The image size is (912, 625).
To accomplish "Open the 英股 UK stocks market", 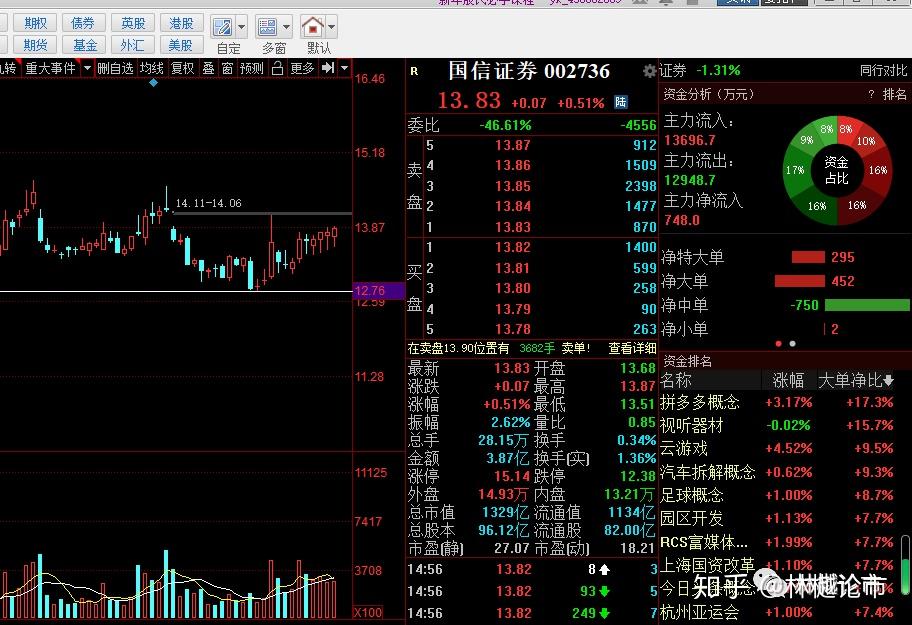I will (133, 23).
